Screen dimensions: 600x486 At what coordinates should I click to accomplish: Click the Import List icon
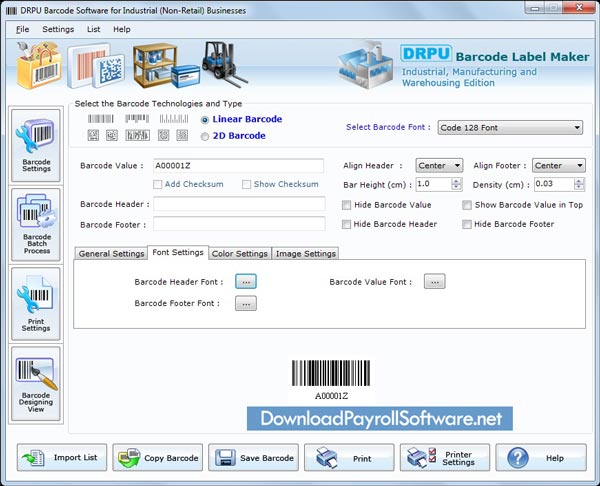click(33, 458)
